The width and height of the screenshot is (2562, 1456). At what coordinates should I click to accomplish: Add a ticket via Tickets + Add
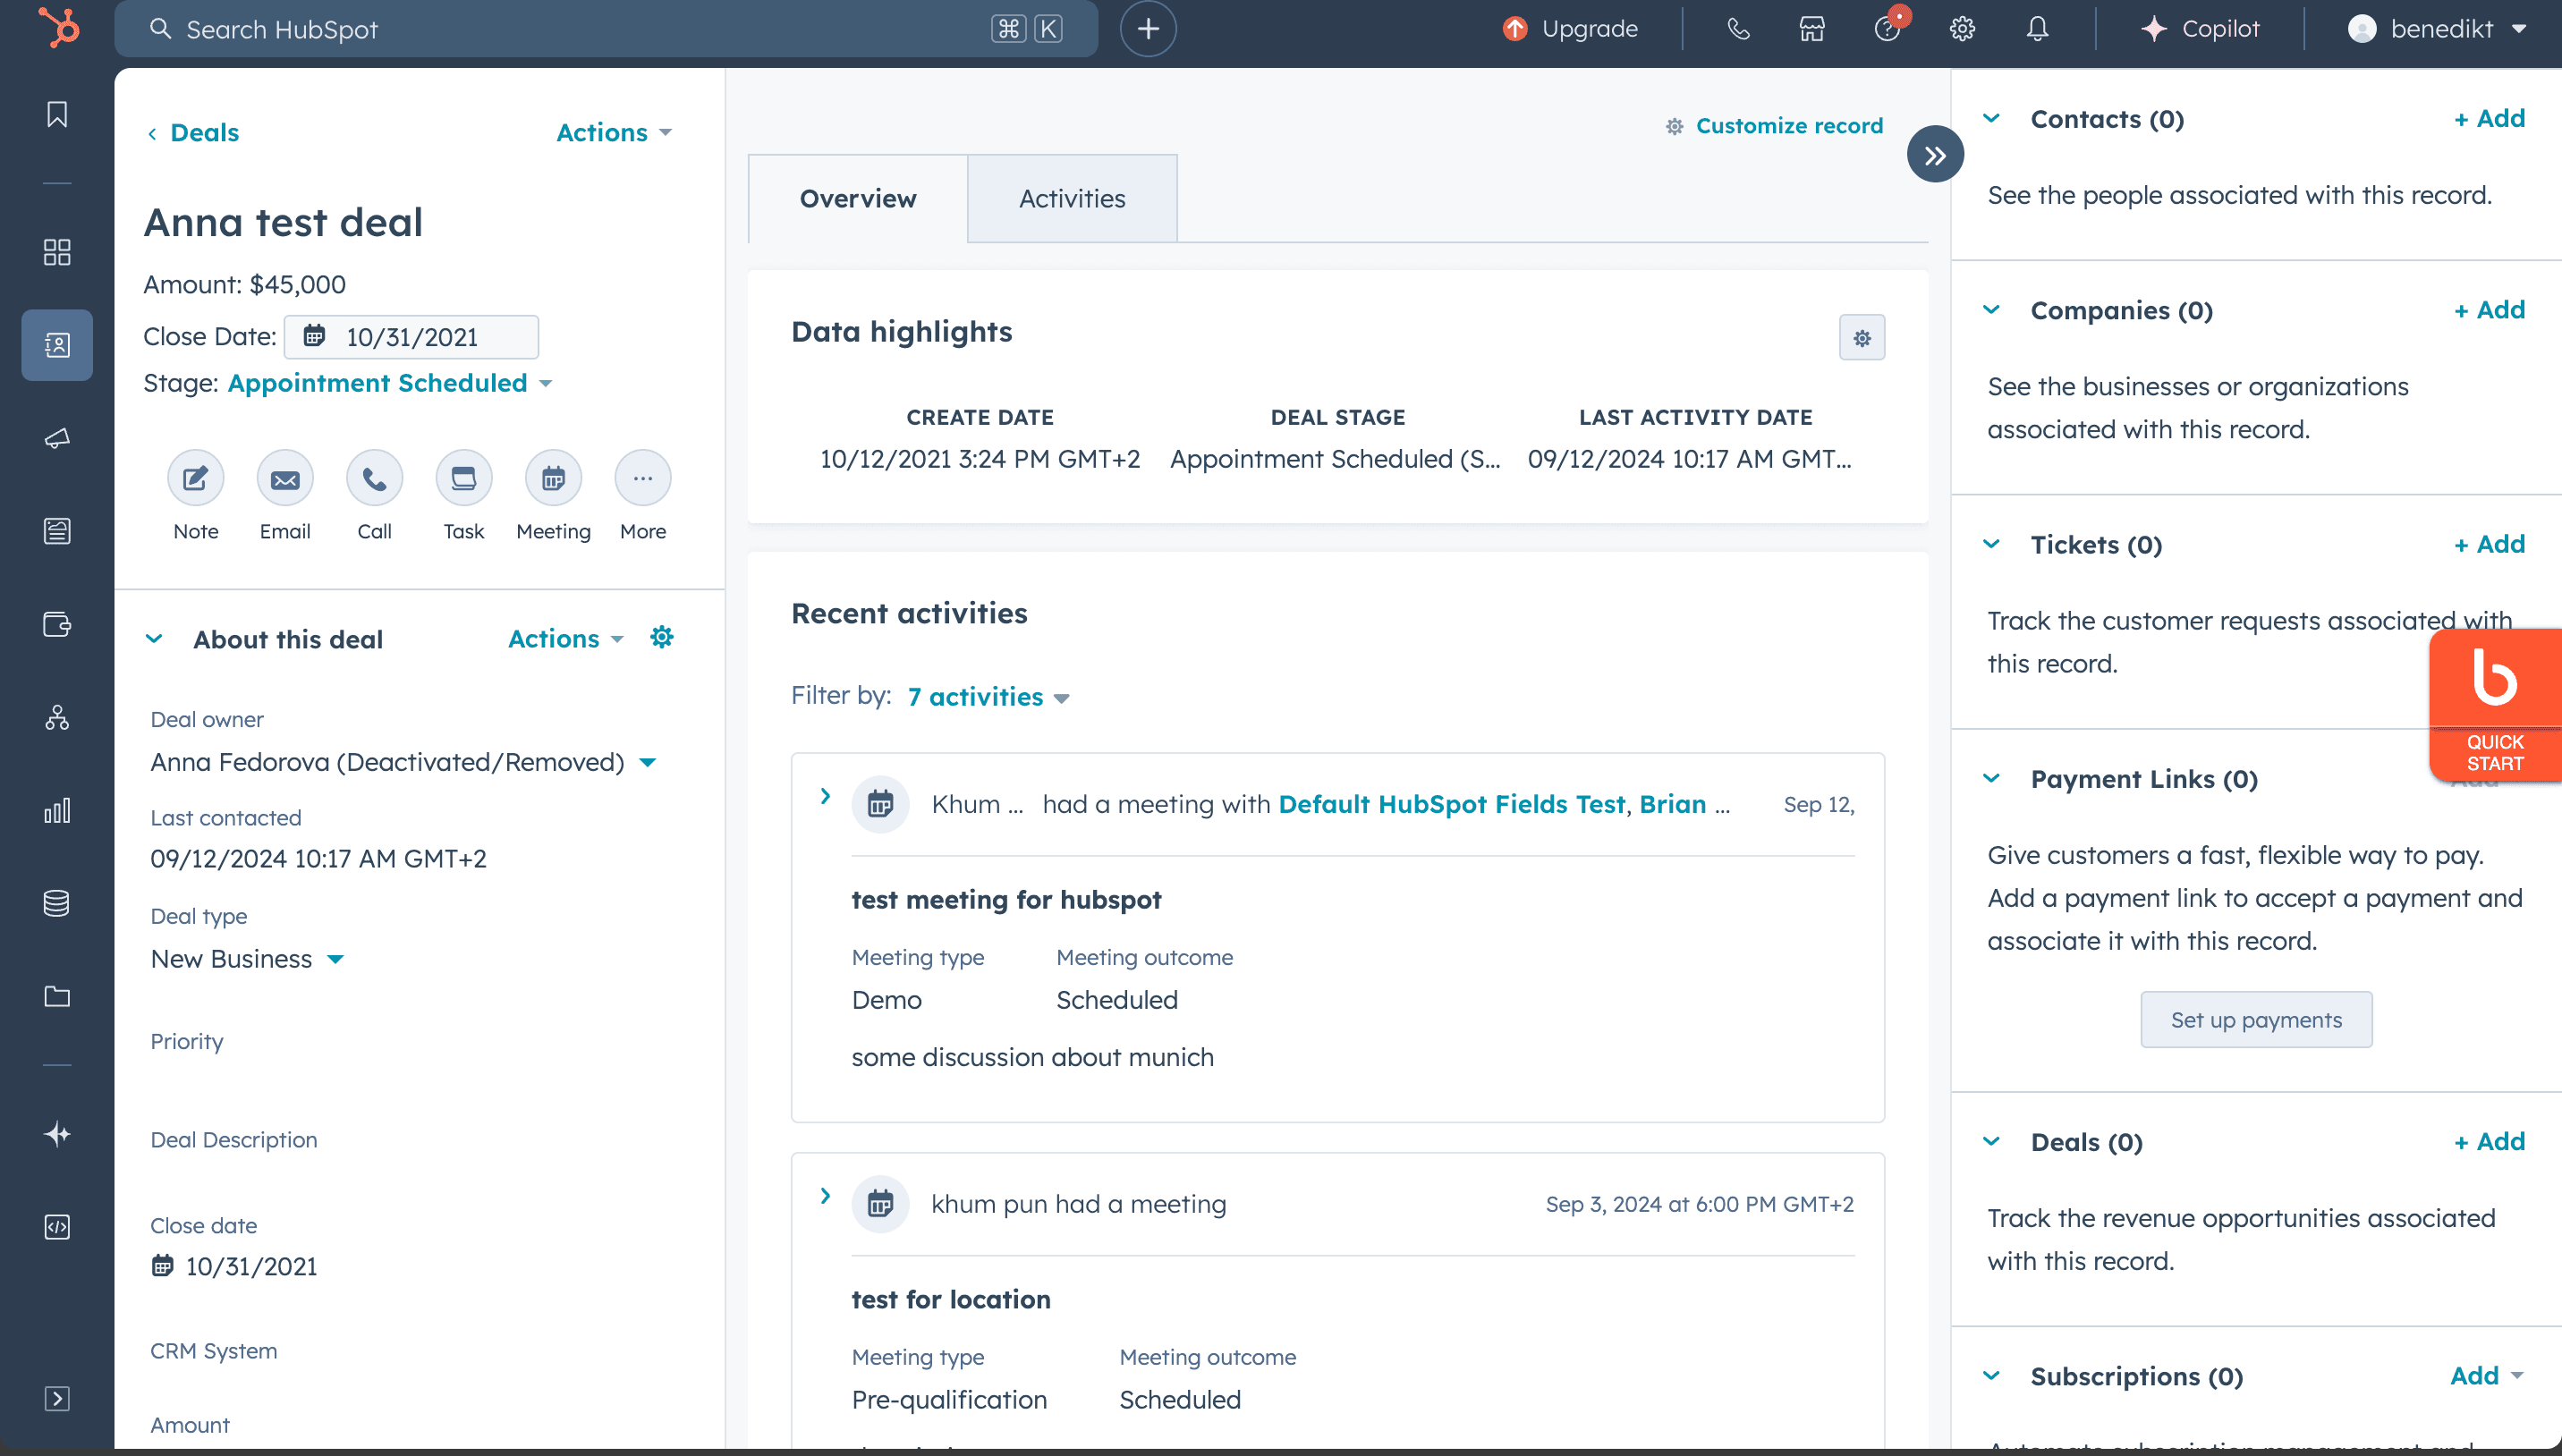tap(2489, 544)
